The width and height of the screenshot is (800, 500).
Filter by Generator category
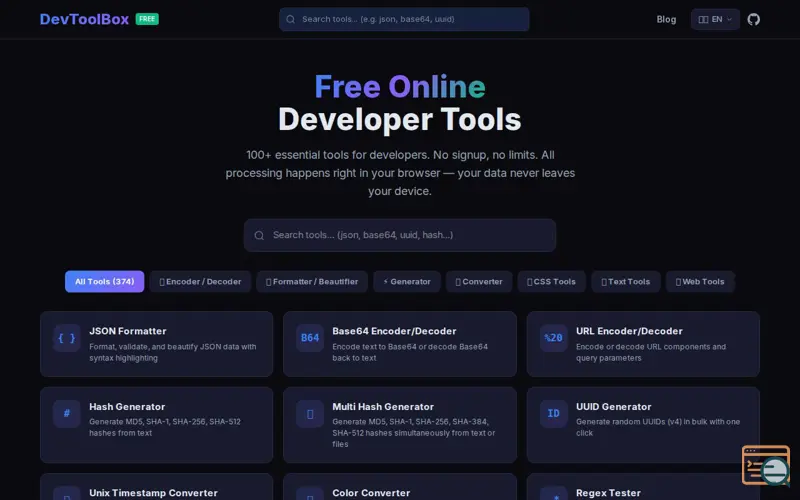pyautogui.click(x=407, y=282)
